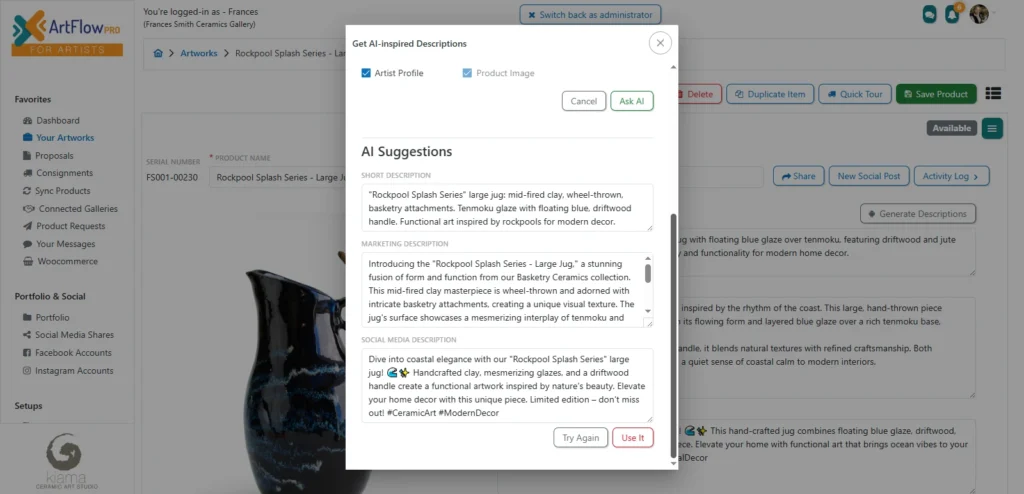Open user avatar account dropdown
Viewport: 1024px width, 494px height.
(980, 14)
